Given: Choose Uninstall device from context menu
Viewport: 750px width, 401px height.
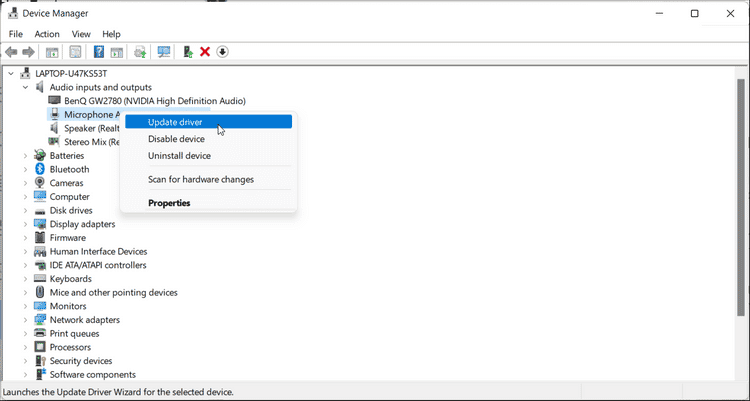Looking at the screenshot, I should pos(209,156).
